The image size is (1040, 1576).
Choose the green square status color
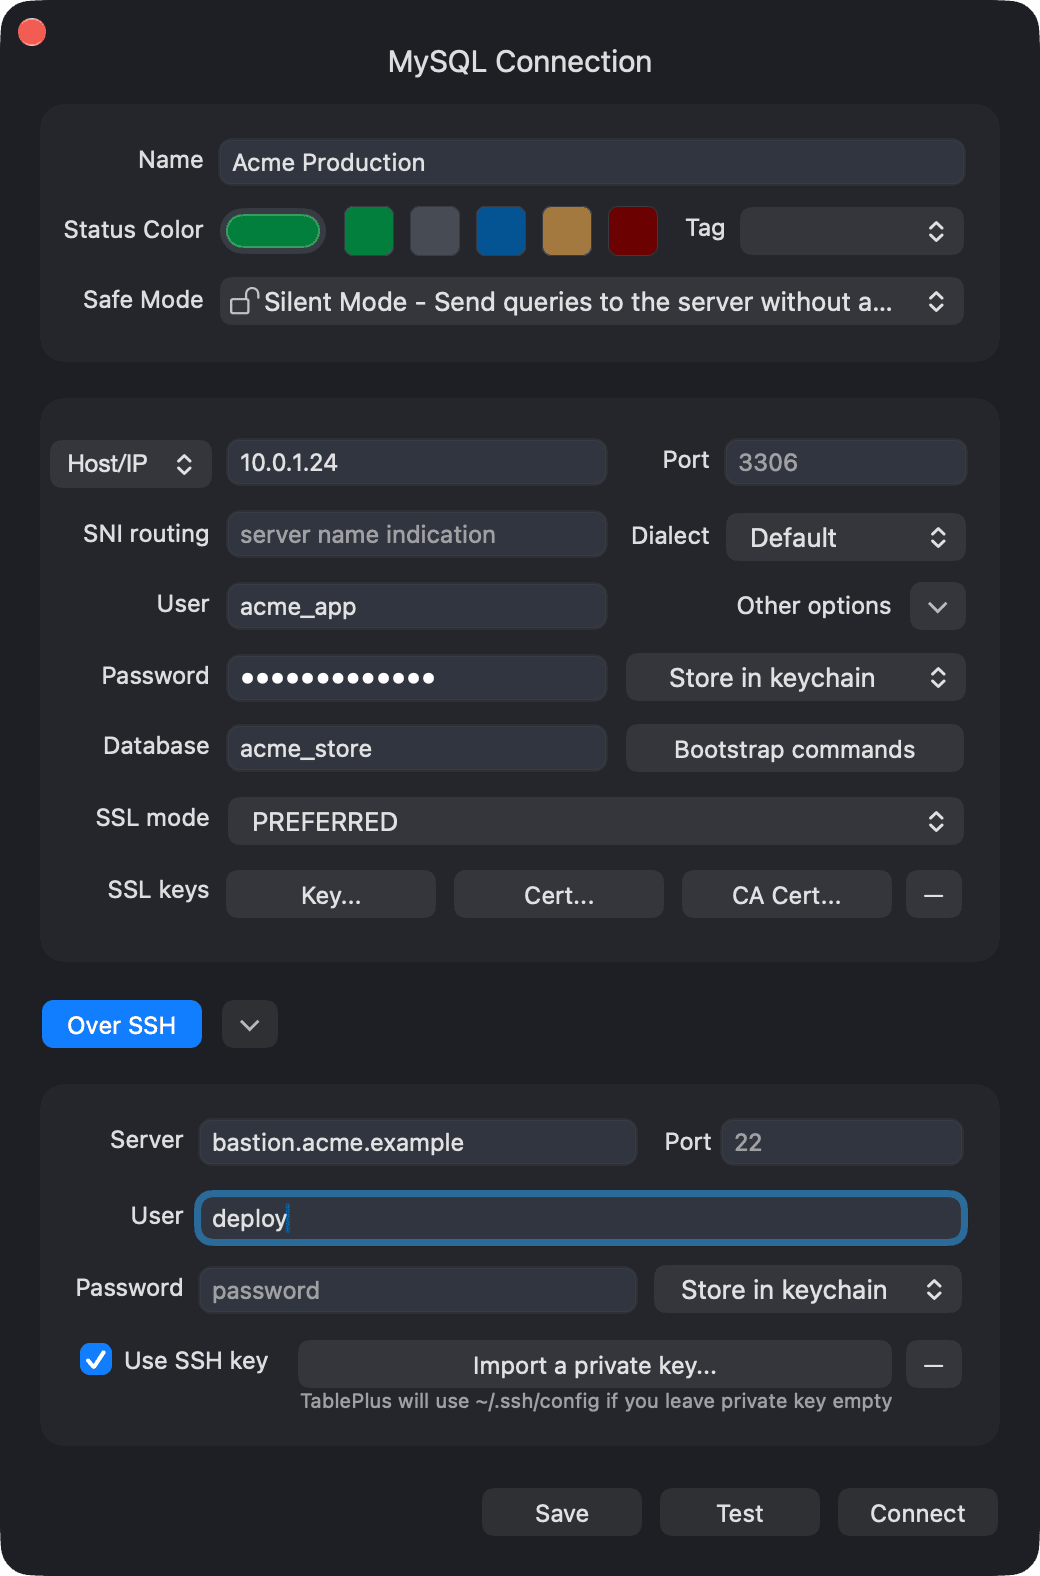(x=369, y=231)
